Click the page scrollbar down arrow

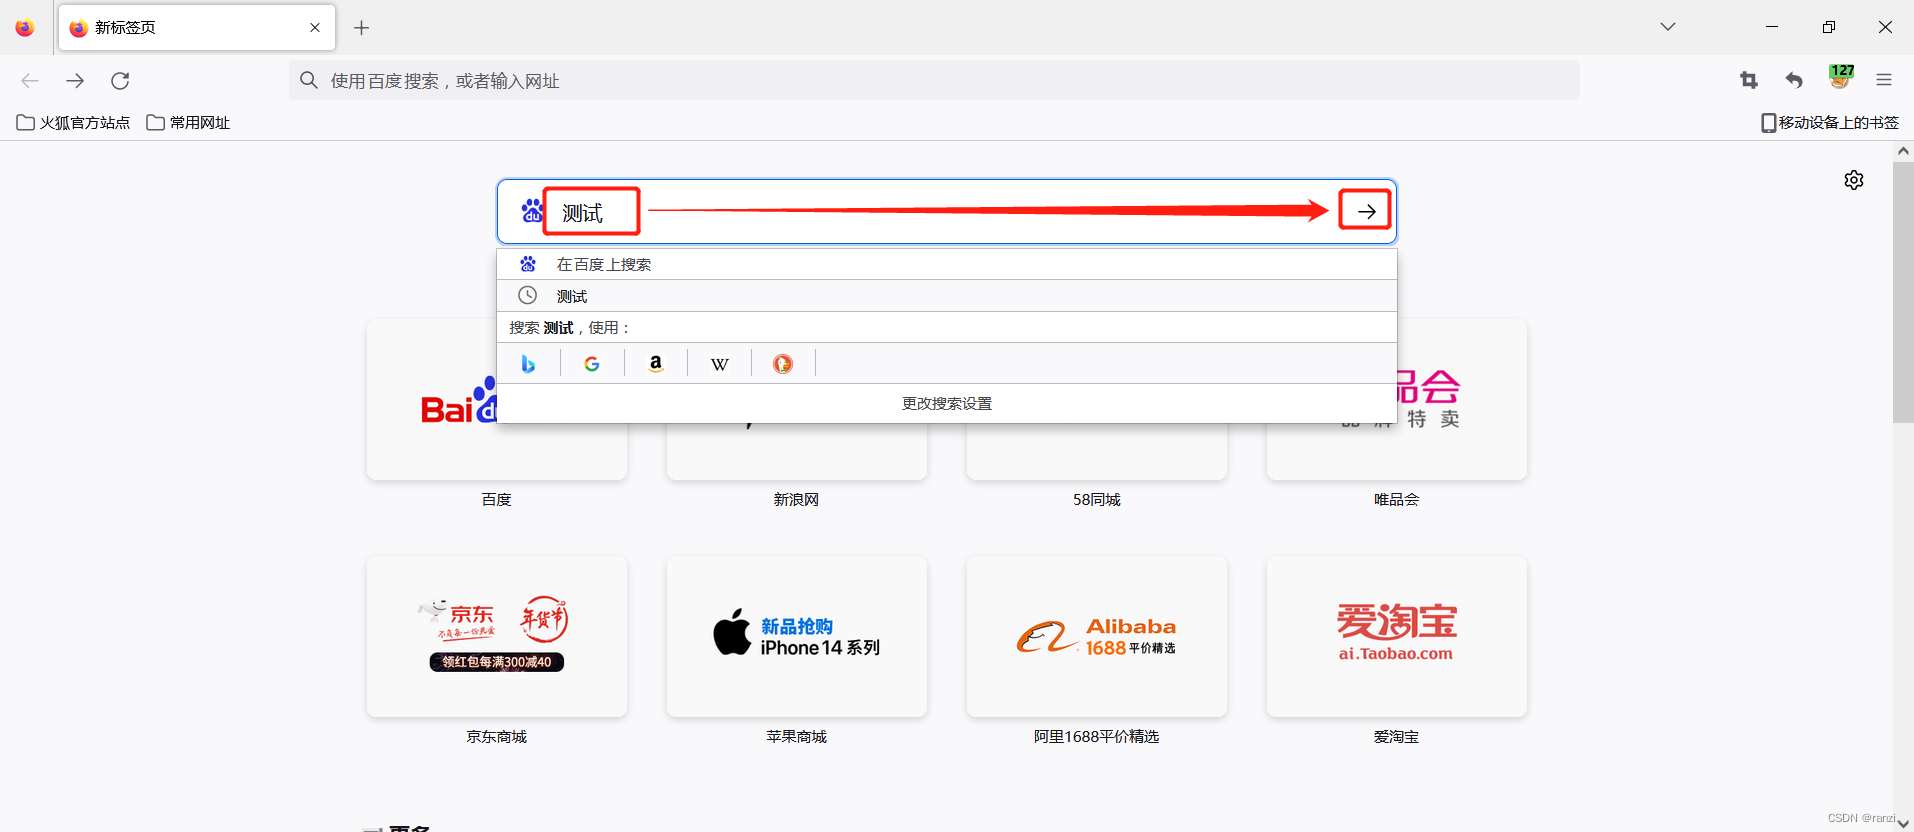(x=1903, y=823)
